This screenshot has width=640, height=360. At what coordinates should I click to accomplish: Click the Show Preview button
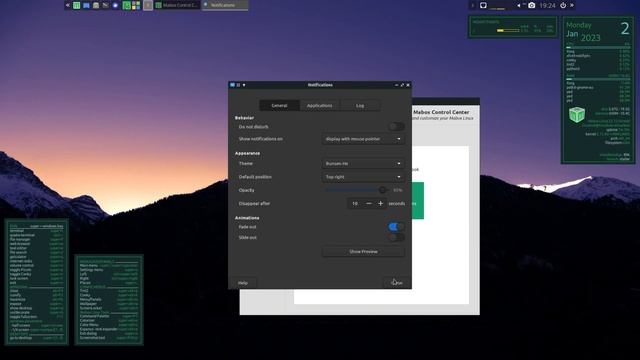363,251
